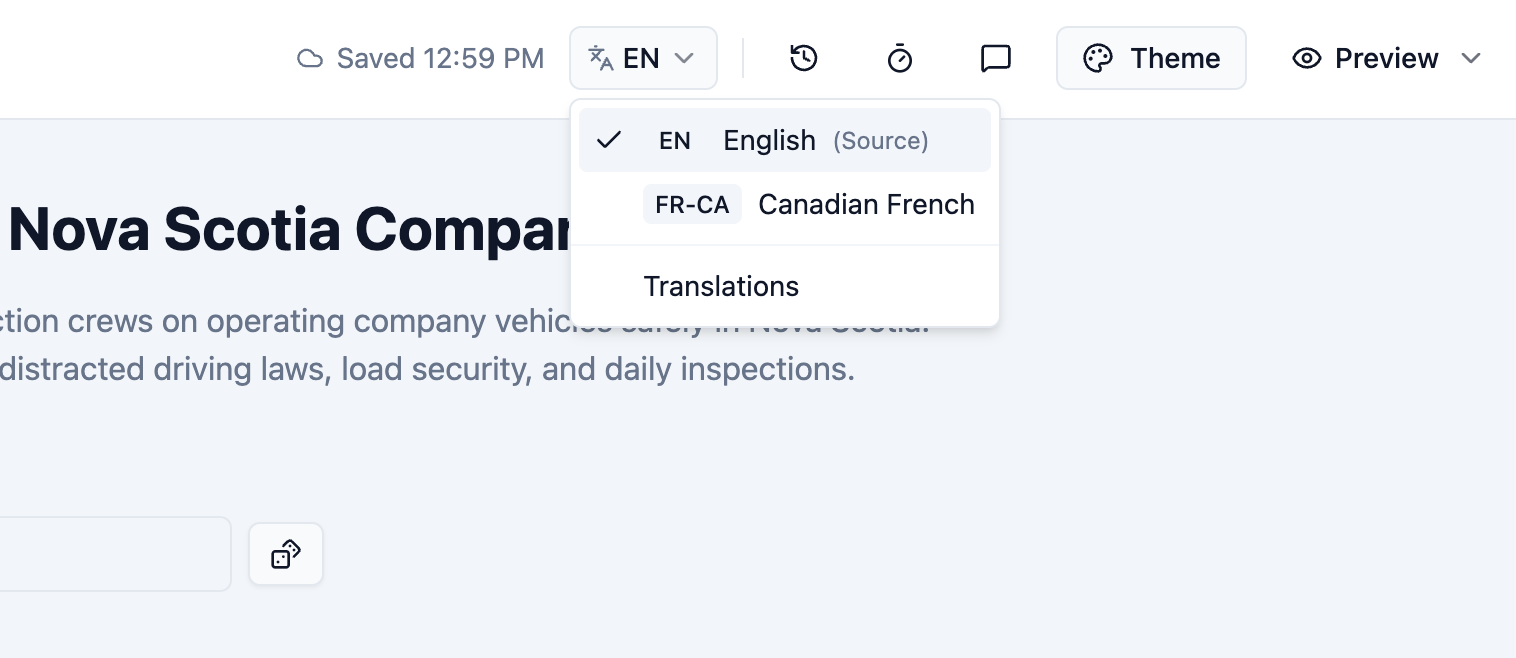
Task: Open the language selector dropdown
Action: 643,58
